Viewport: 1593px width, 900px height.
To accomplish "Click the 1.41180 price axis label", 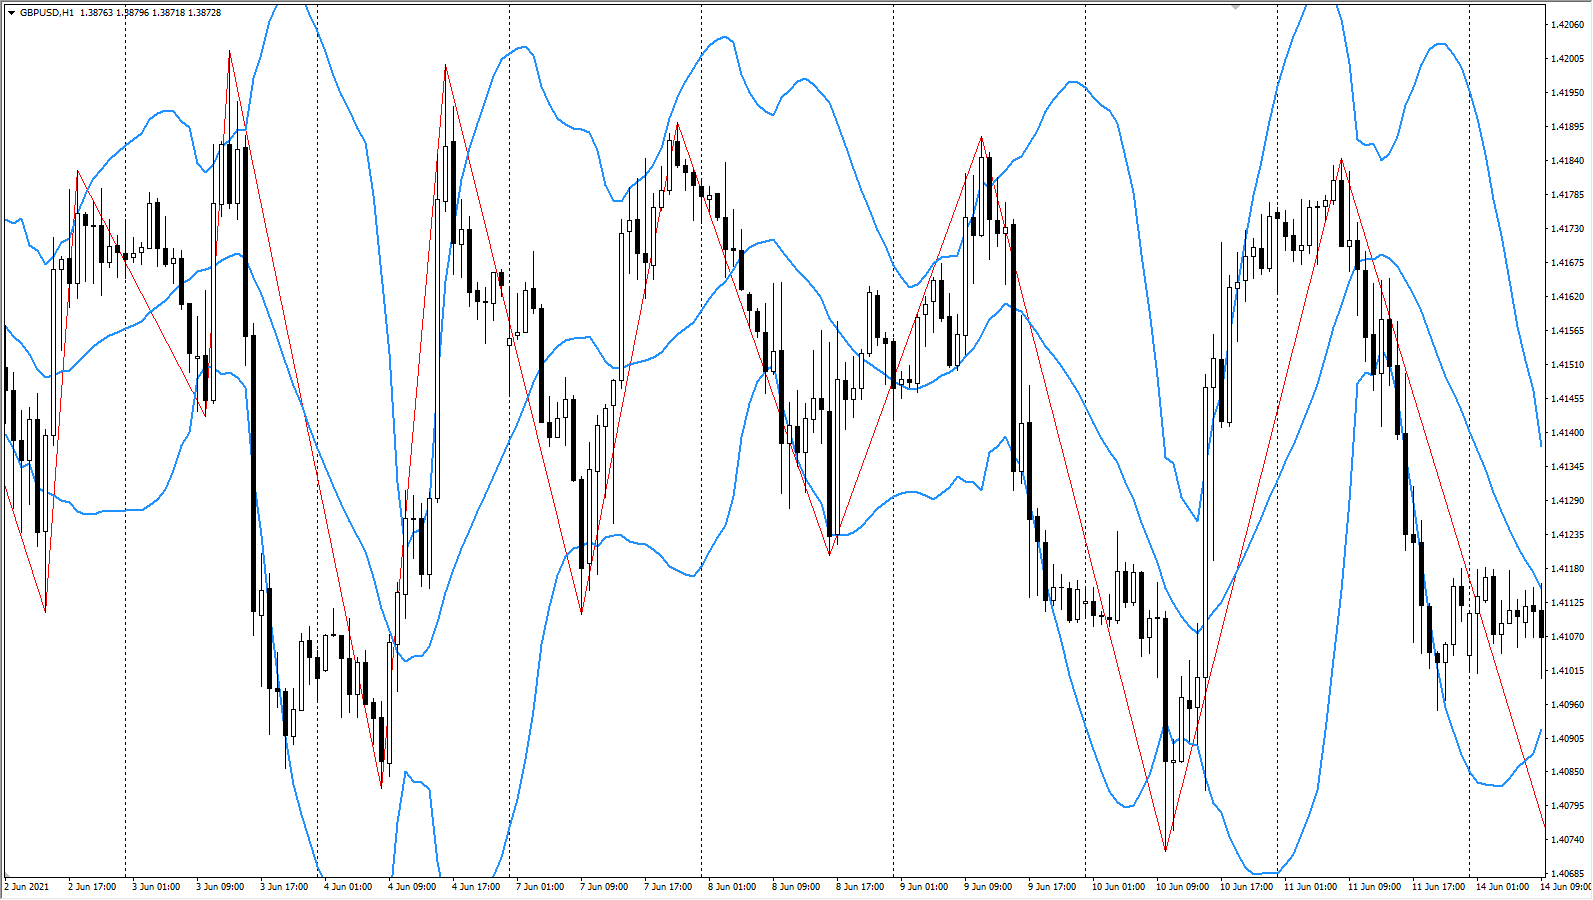I will tap(1567, 569).
